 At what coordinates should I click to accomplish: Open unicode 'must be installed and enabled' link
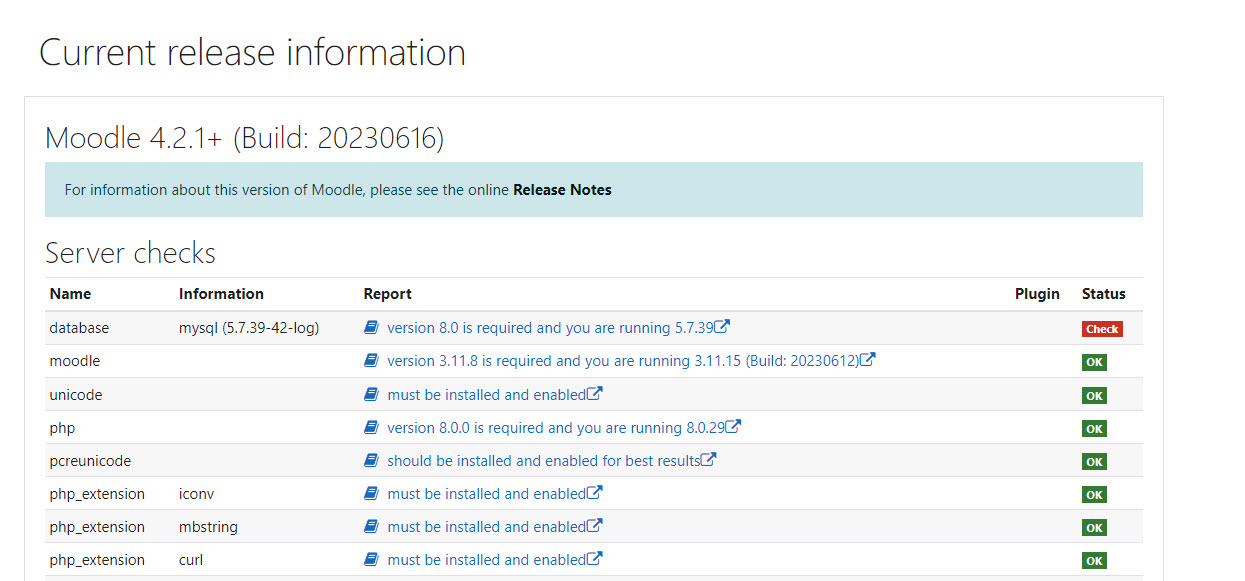point(486,395)
